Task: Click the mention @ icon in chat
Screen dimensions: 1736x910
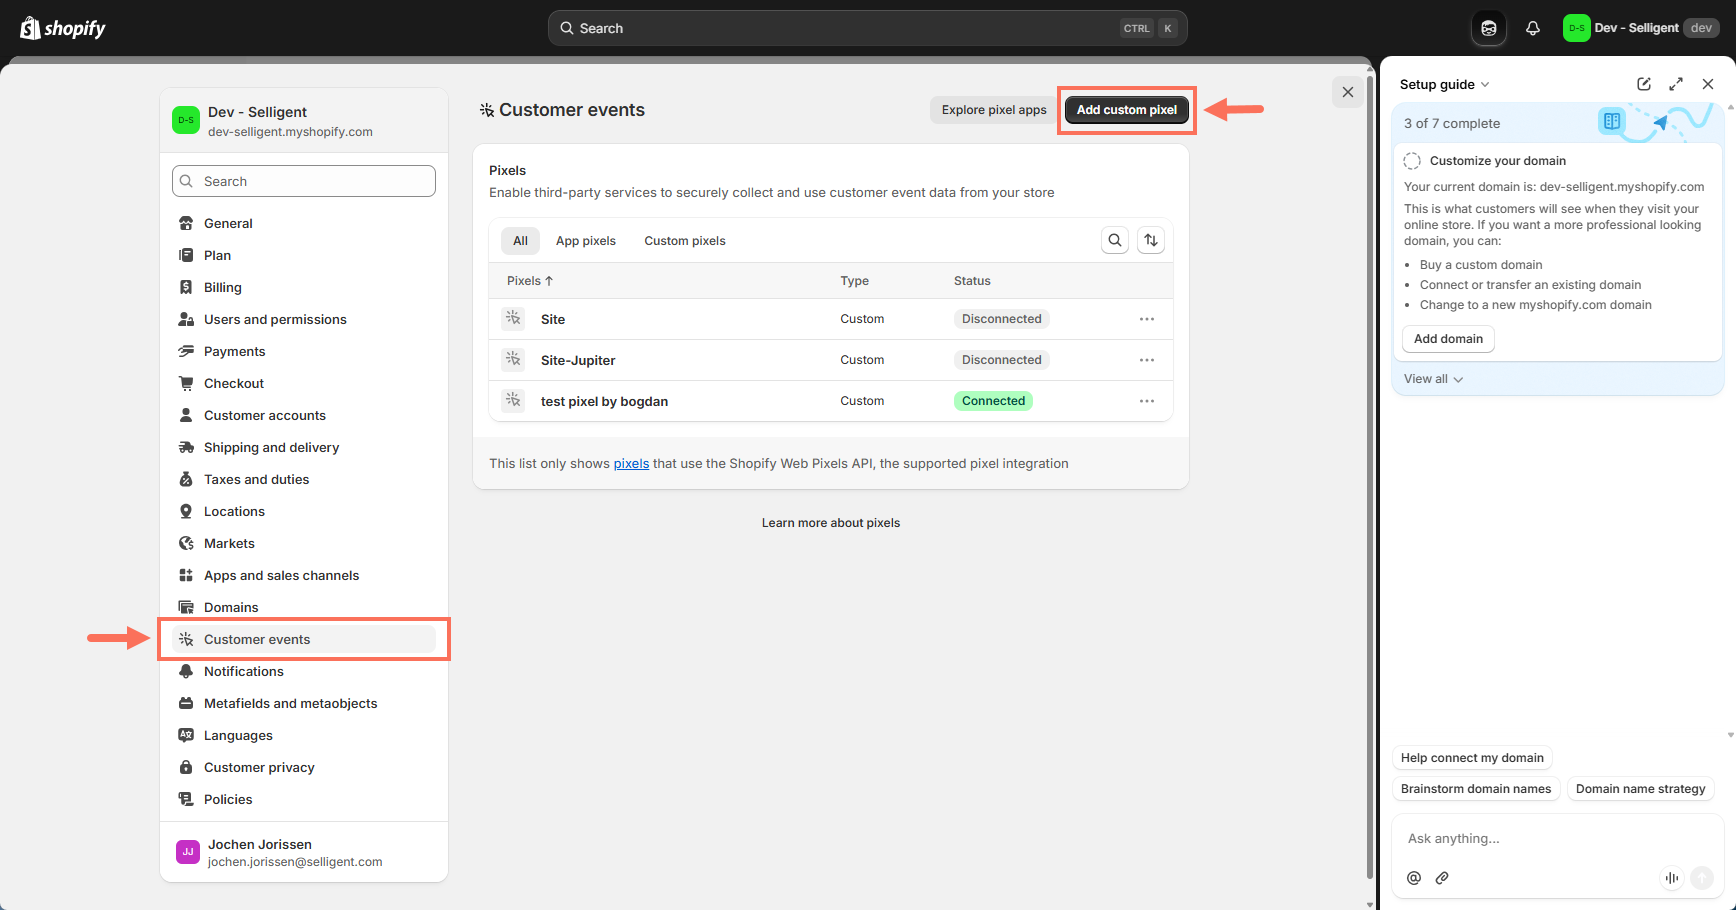Action: (1414, 878)
